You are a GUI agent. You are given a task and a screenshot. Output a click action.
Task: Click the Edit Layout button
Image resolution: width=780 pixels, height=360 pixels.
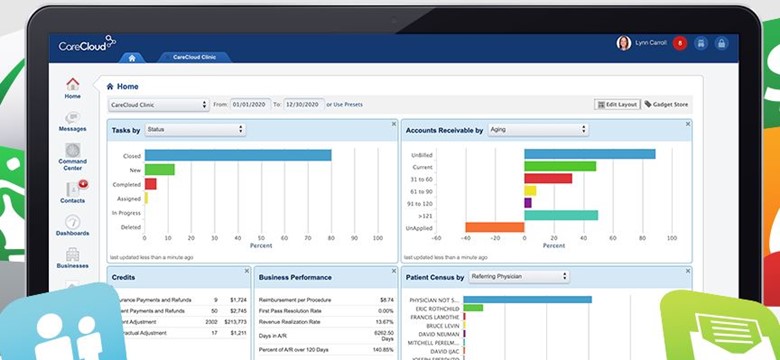click(617, 104)
